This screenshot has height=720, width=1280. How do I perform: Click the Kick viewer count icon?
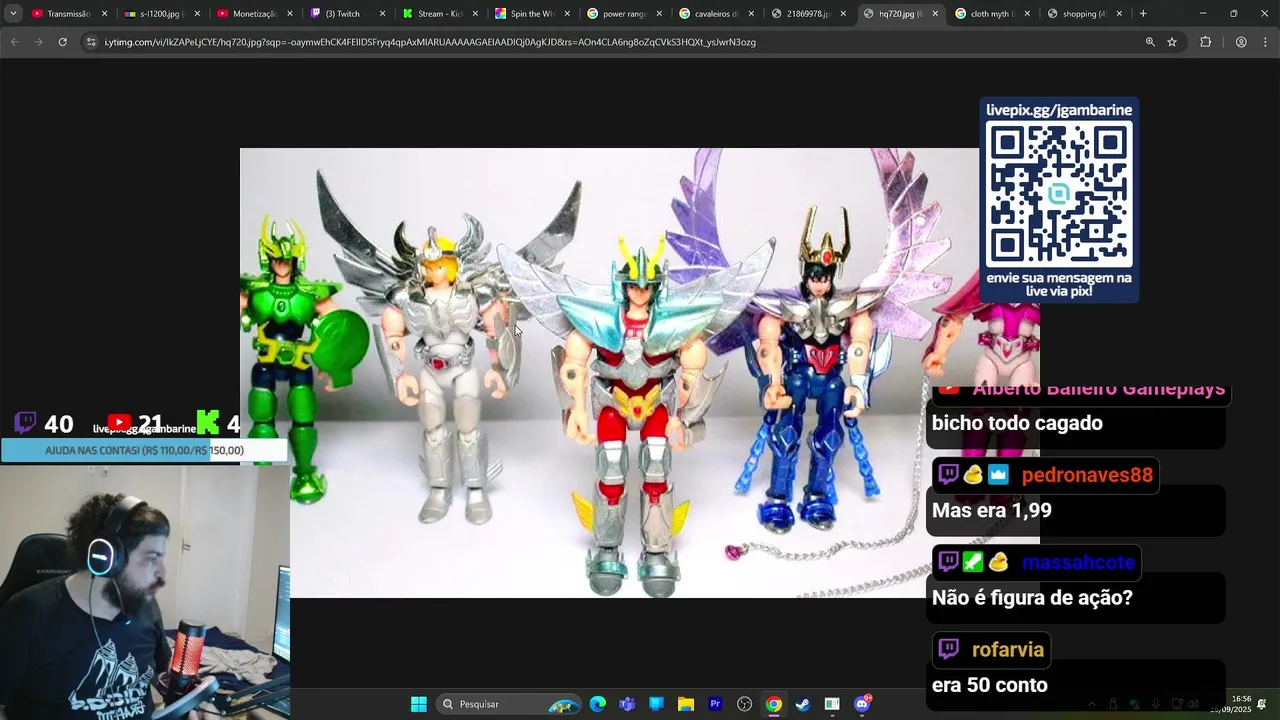(x=208, y=423)
